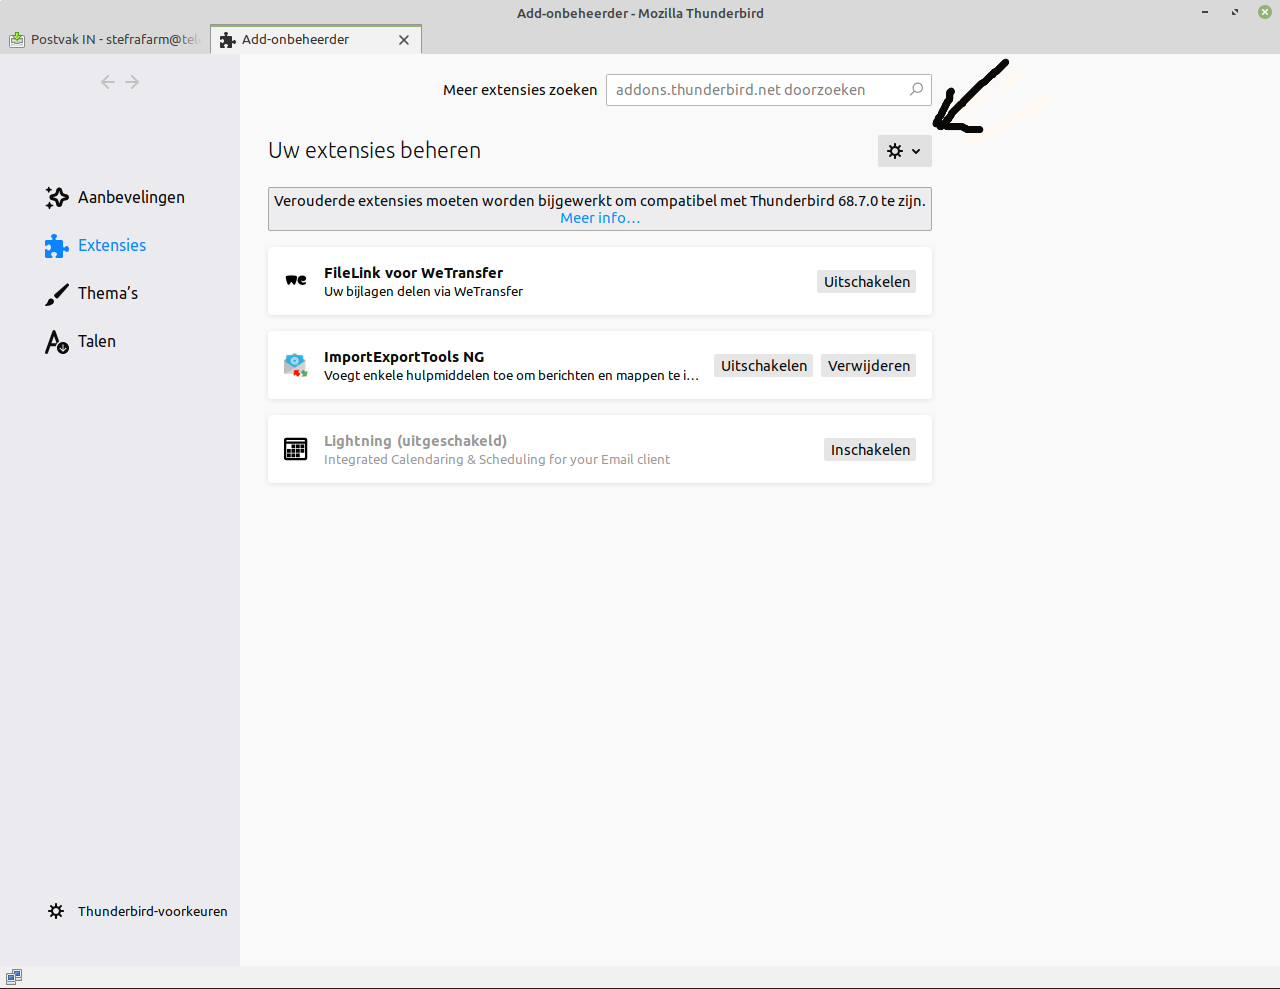The width and height of the screenshot is (1280, 989).
Task: Close the Add-onbeheerder tab
Action: [404, 40]
